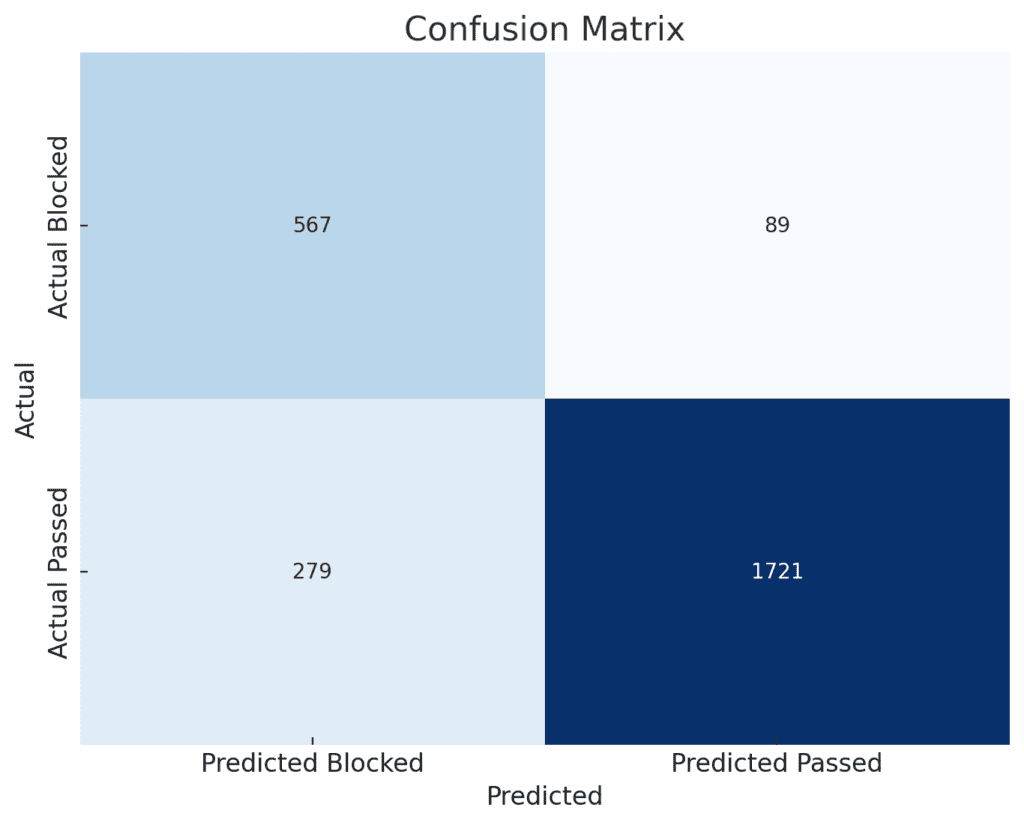Select the cell showing 567

click(x=312, y=225)
